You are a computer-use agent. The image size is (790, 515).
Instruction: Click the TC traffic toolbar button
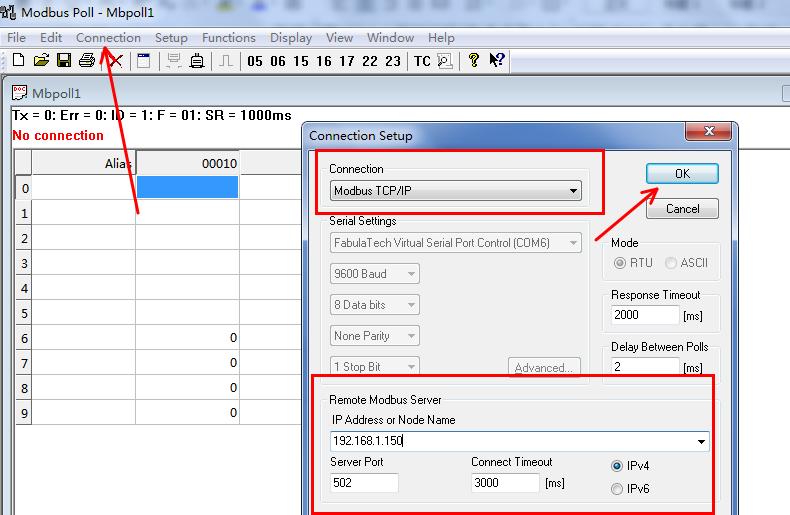point(422,62)
